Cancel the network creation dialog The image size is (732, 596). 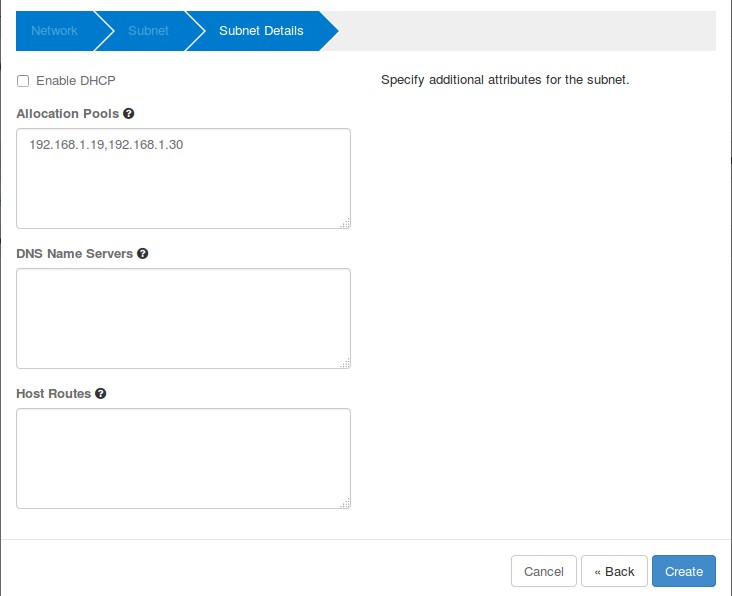point(544,571)
